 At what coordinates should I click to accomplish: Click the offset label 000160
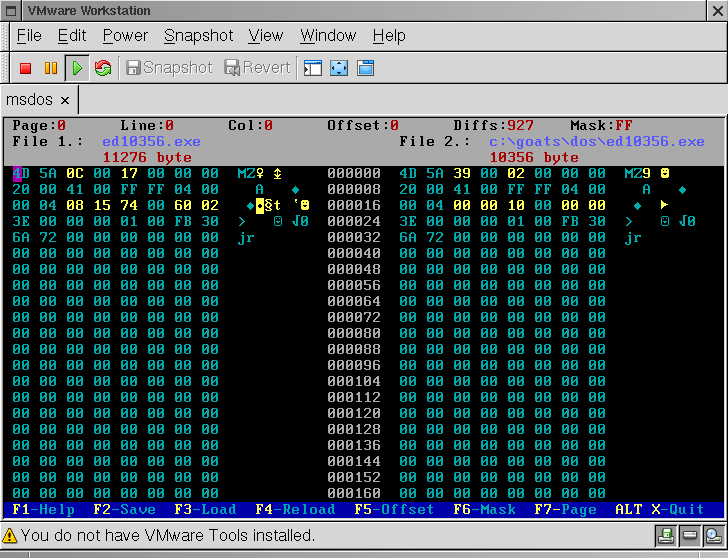click(x=354, y=493)
